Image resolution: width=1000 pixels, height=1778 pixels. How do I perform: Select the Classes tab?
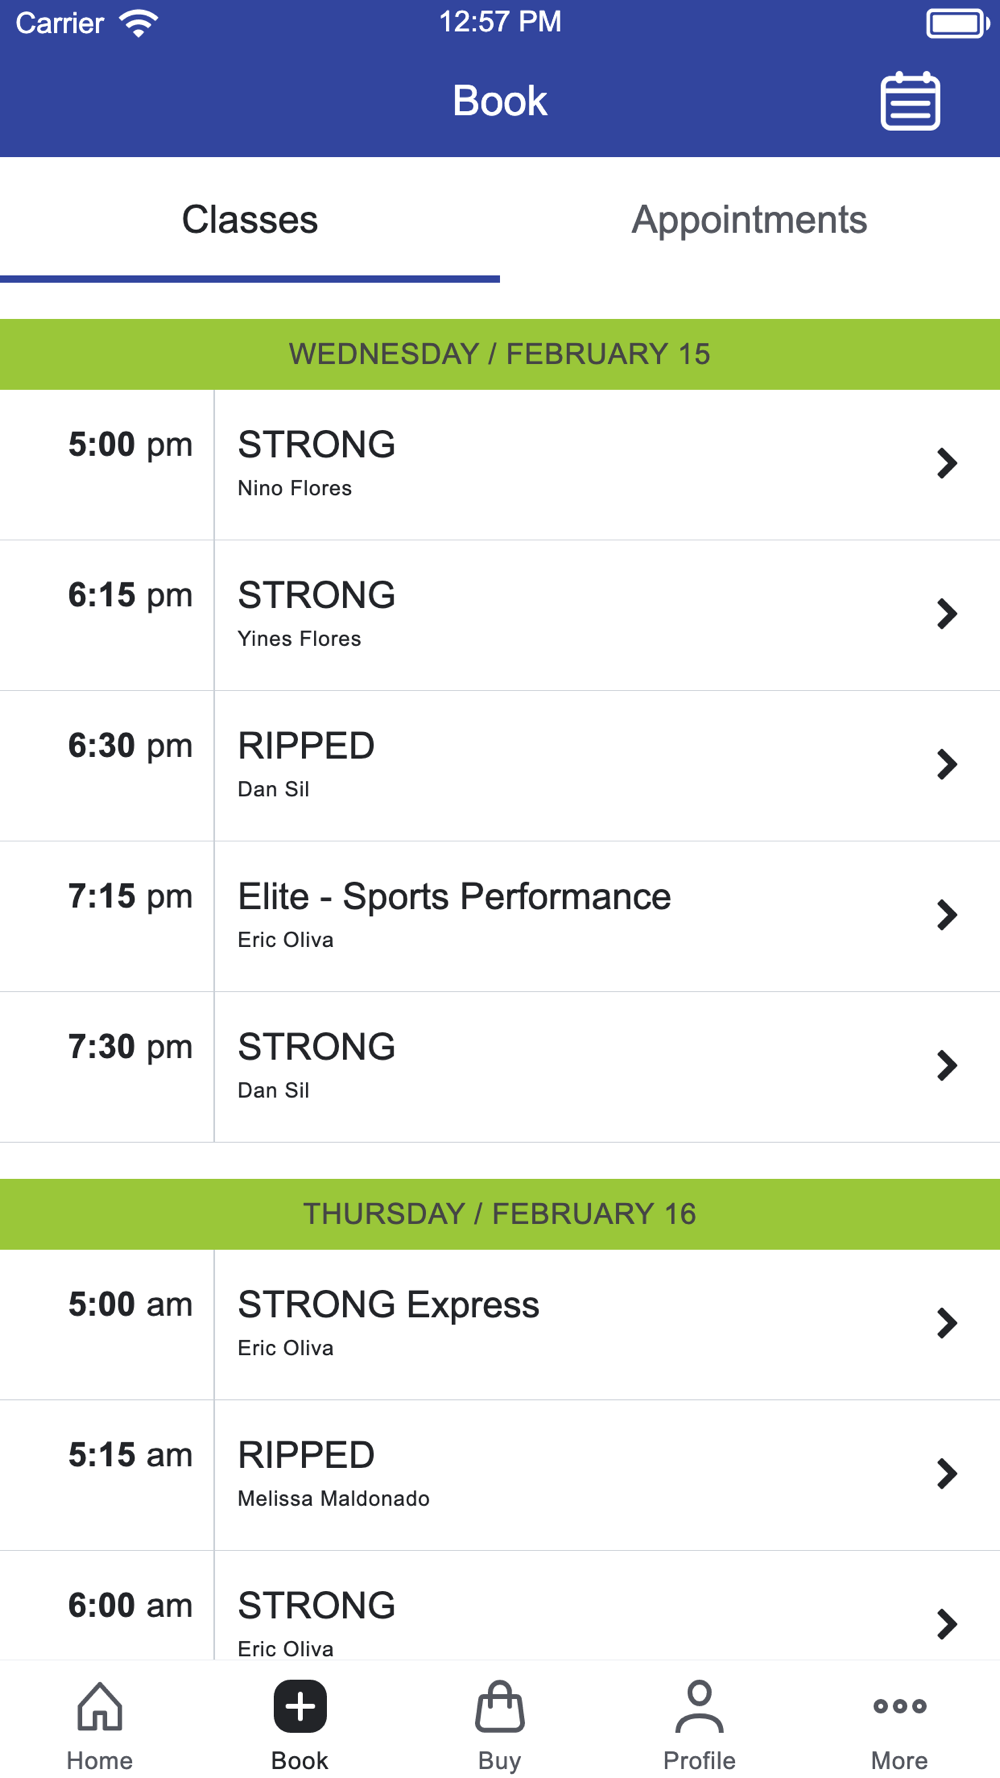tap(250, 220)
